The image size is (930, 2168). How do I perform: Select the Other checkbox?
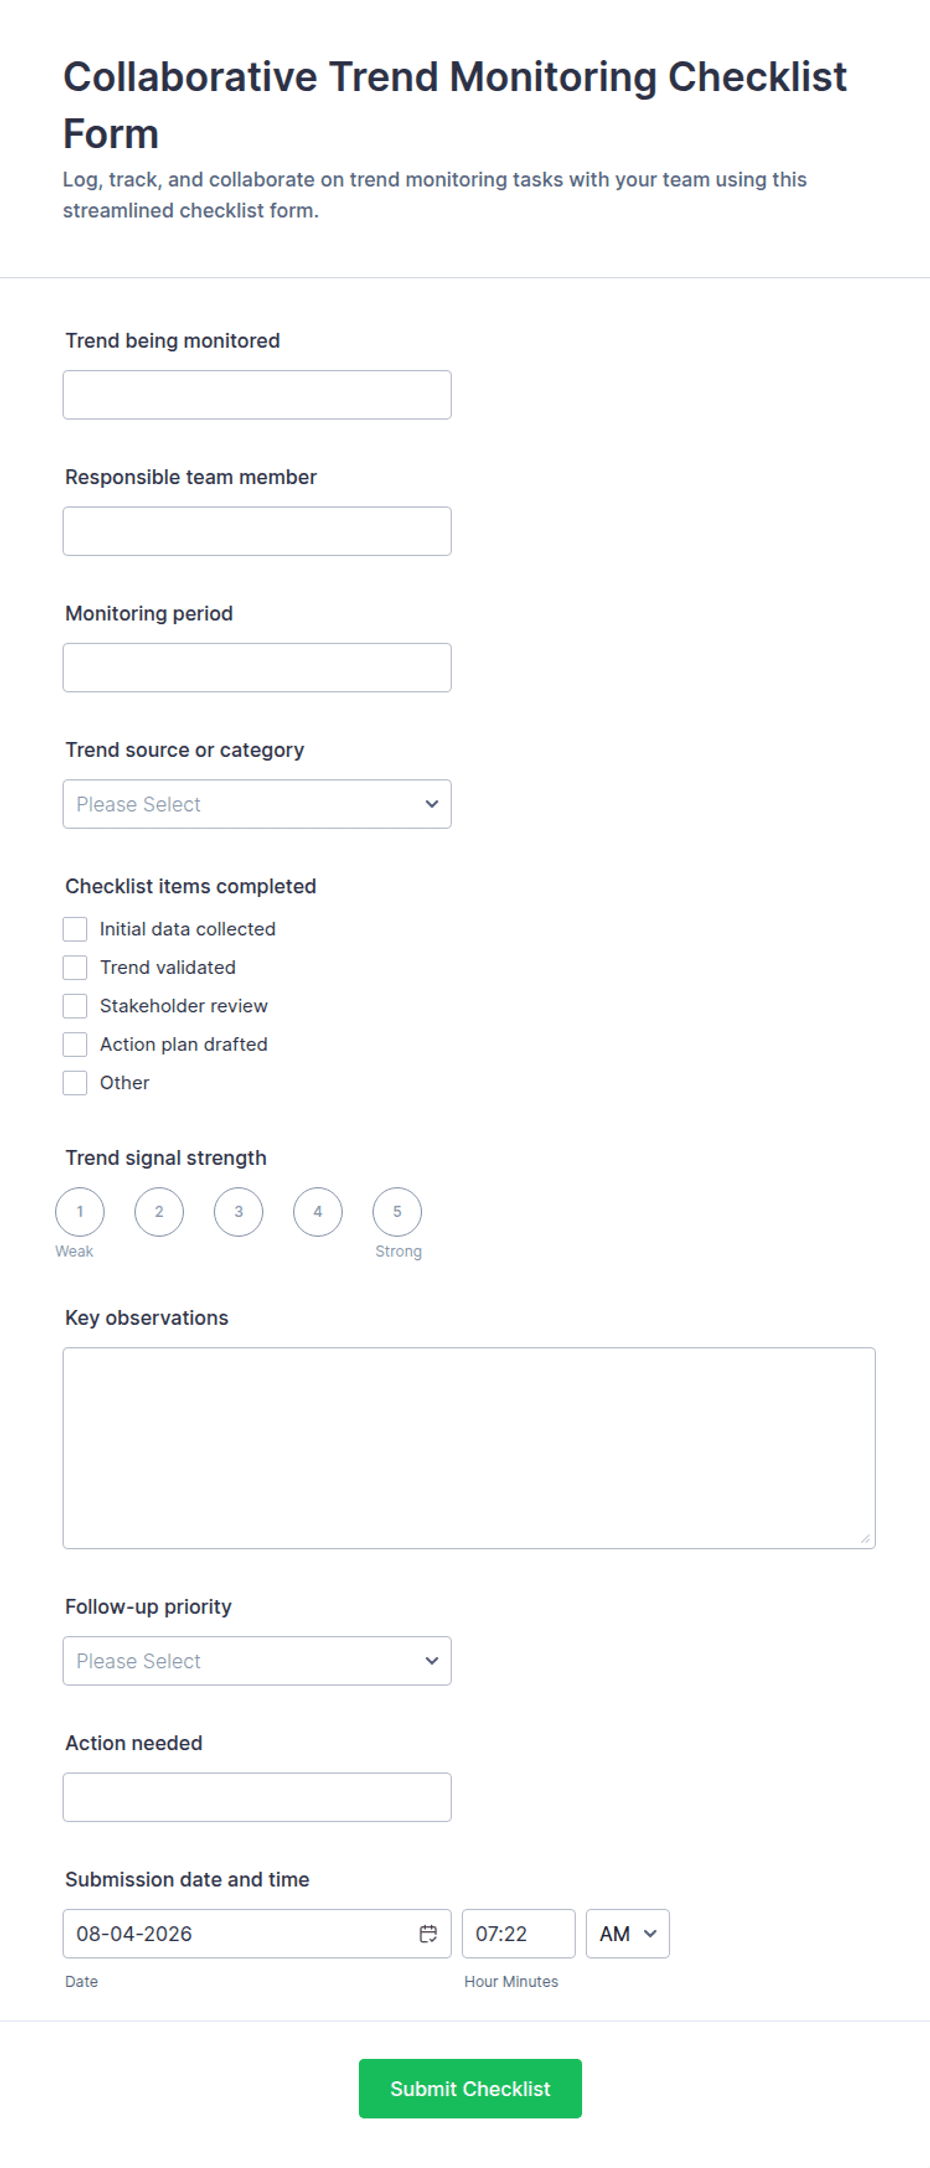coord(75,1083)
